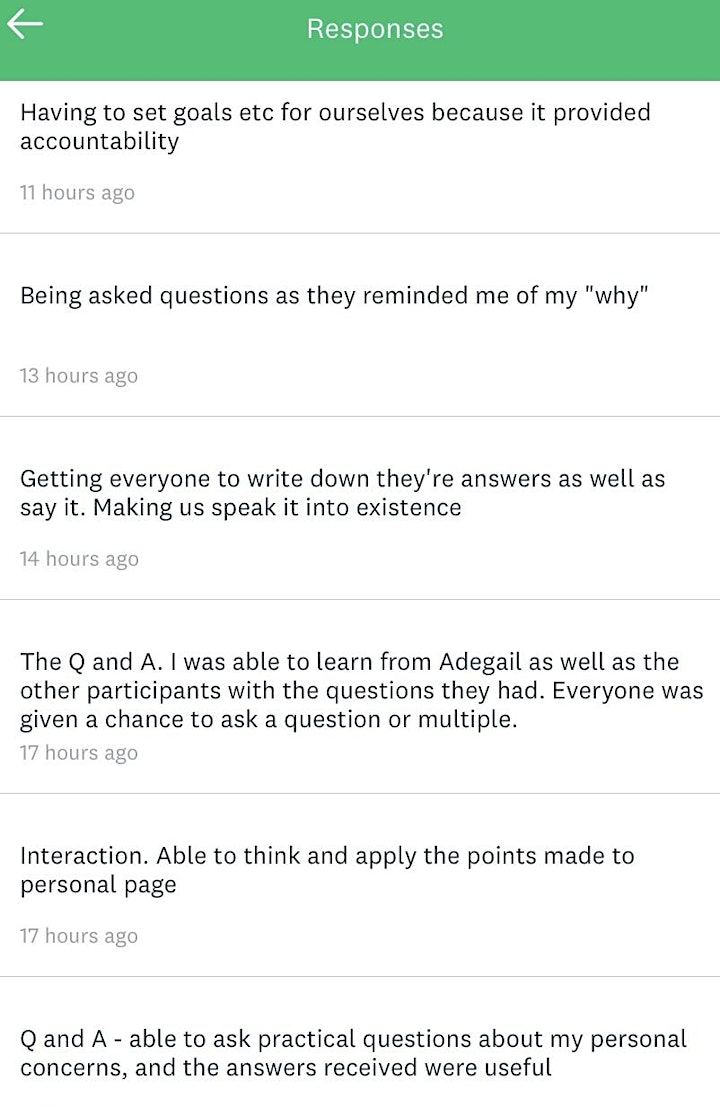Open the response mentioning Adegail's Q and A

pyautogui.click(x=360, y=697)
